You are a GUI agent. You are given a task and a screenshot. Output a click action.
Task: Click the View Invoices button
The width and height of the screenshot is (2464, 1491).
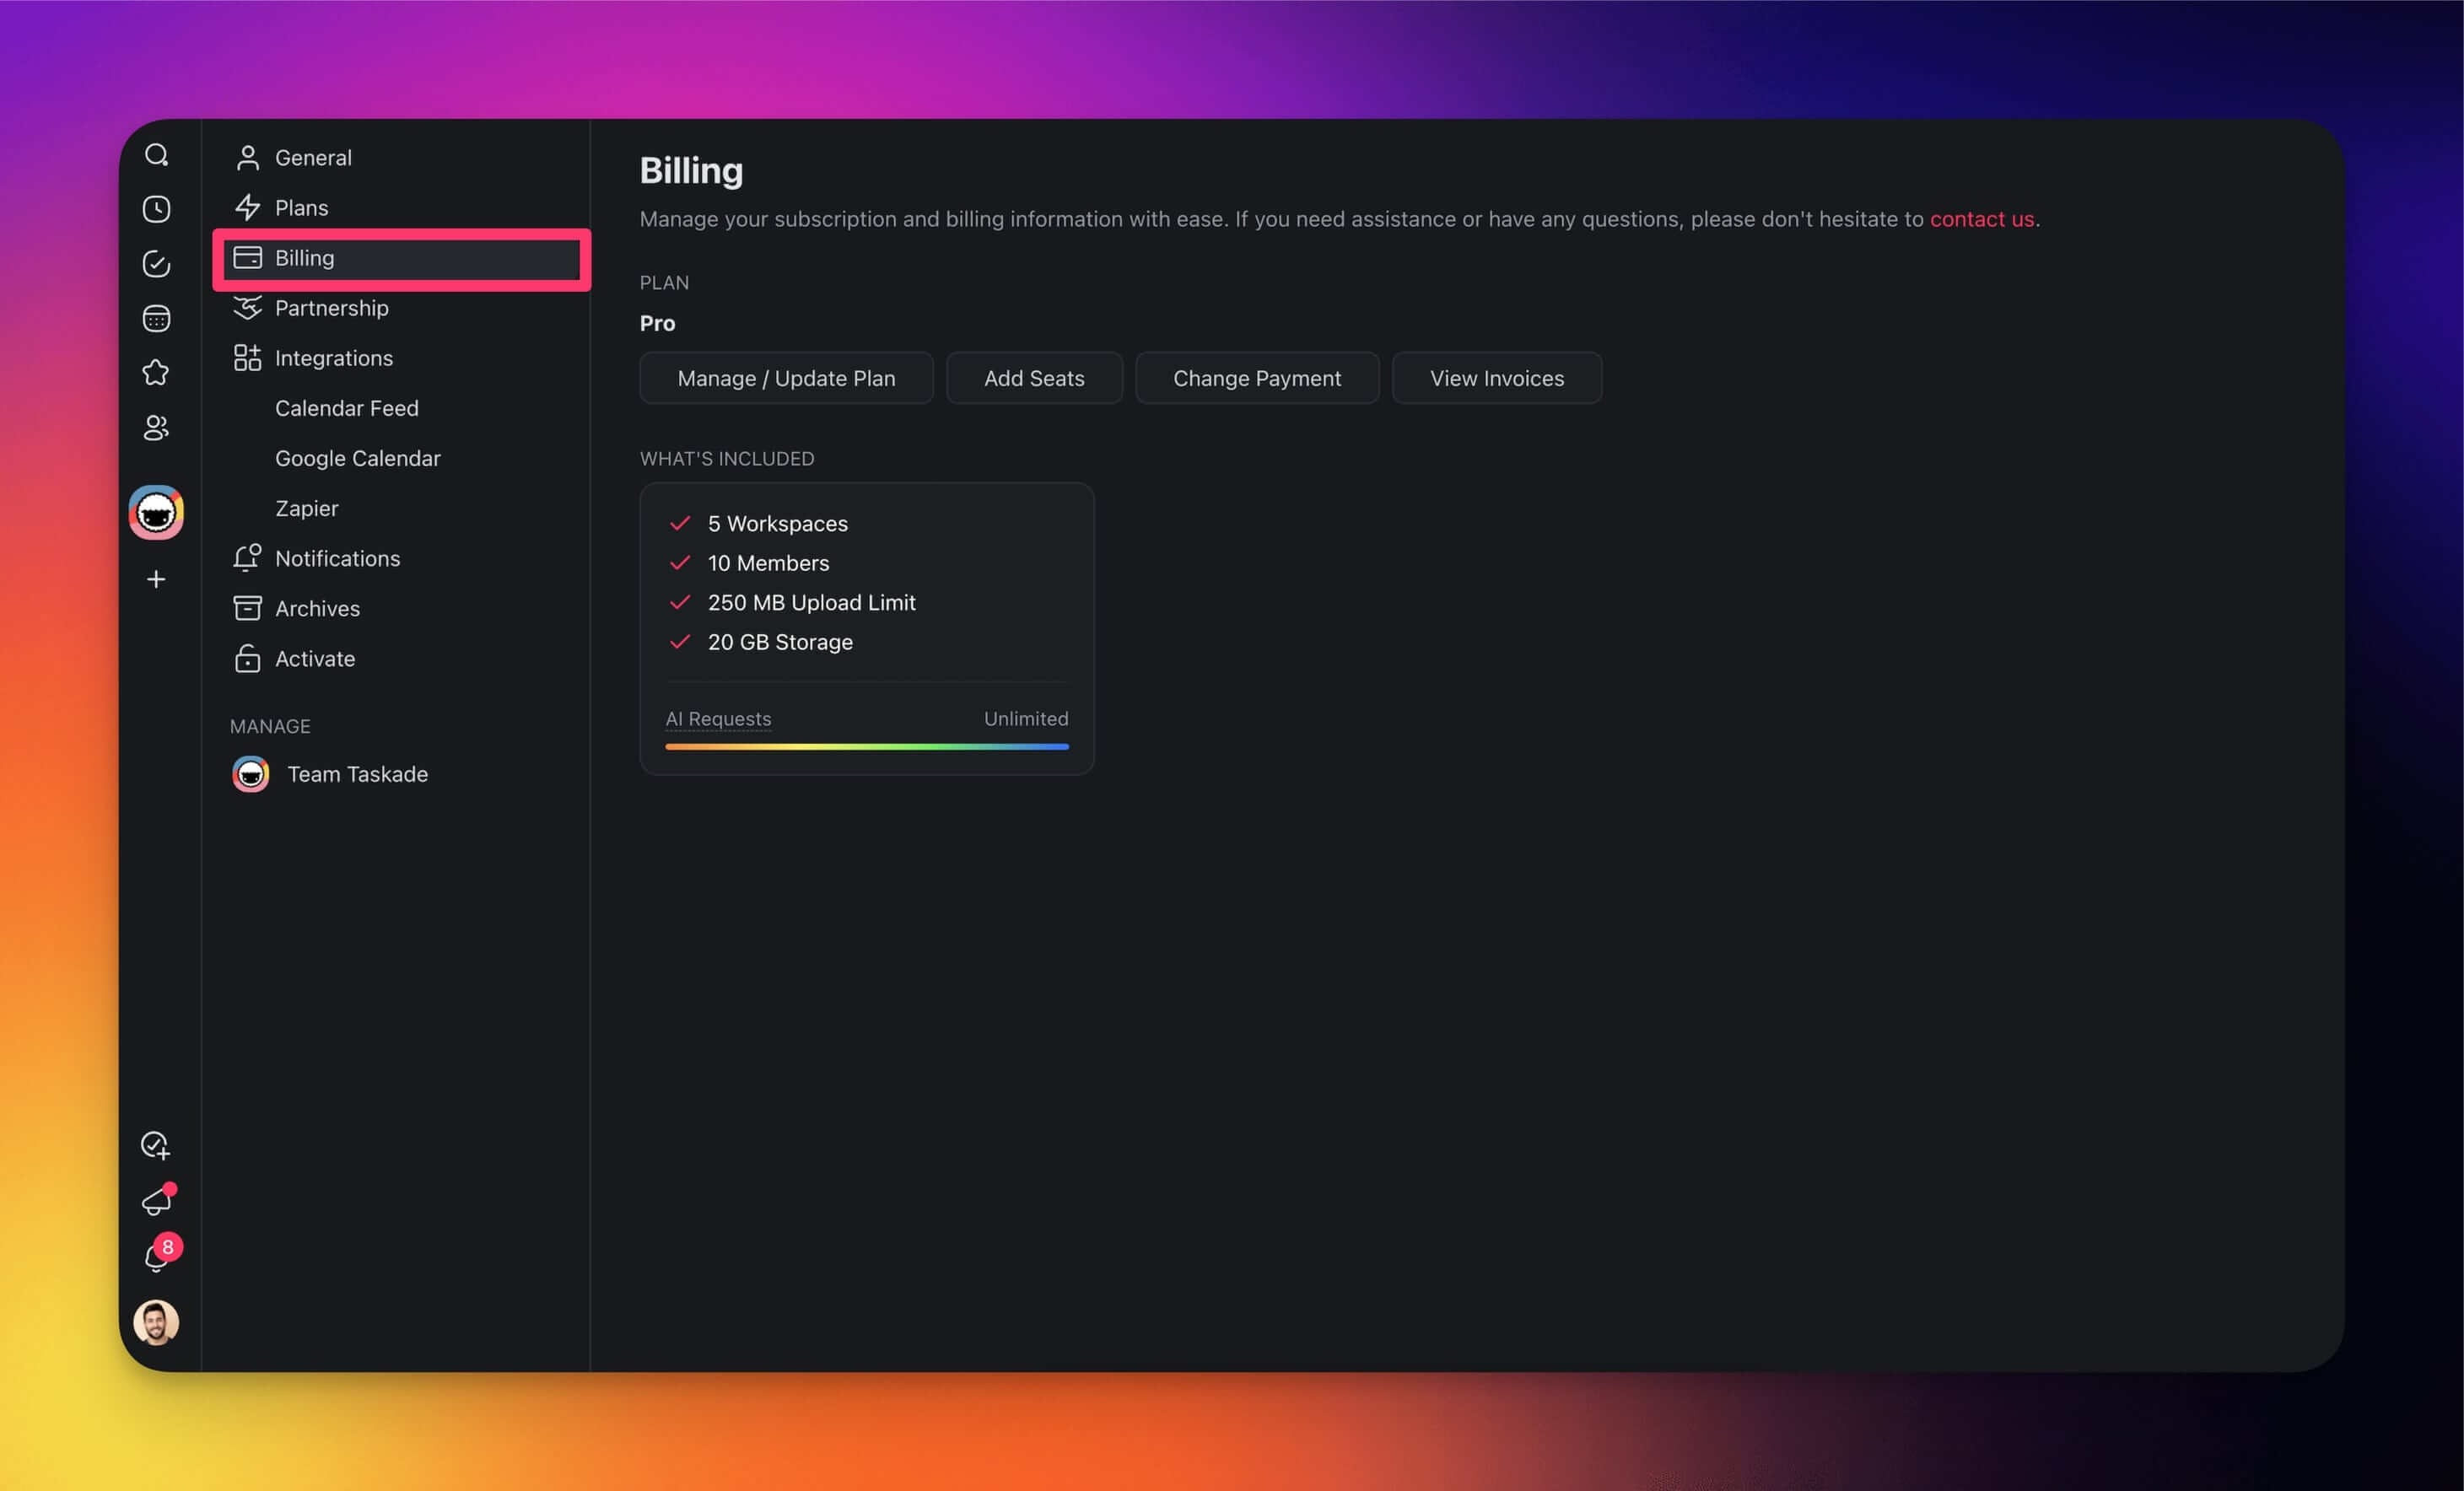1496,378
